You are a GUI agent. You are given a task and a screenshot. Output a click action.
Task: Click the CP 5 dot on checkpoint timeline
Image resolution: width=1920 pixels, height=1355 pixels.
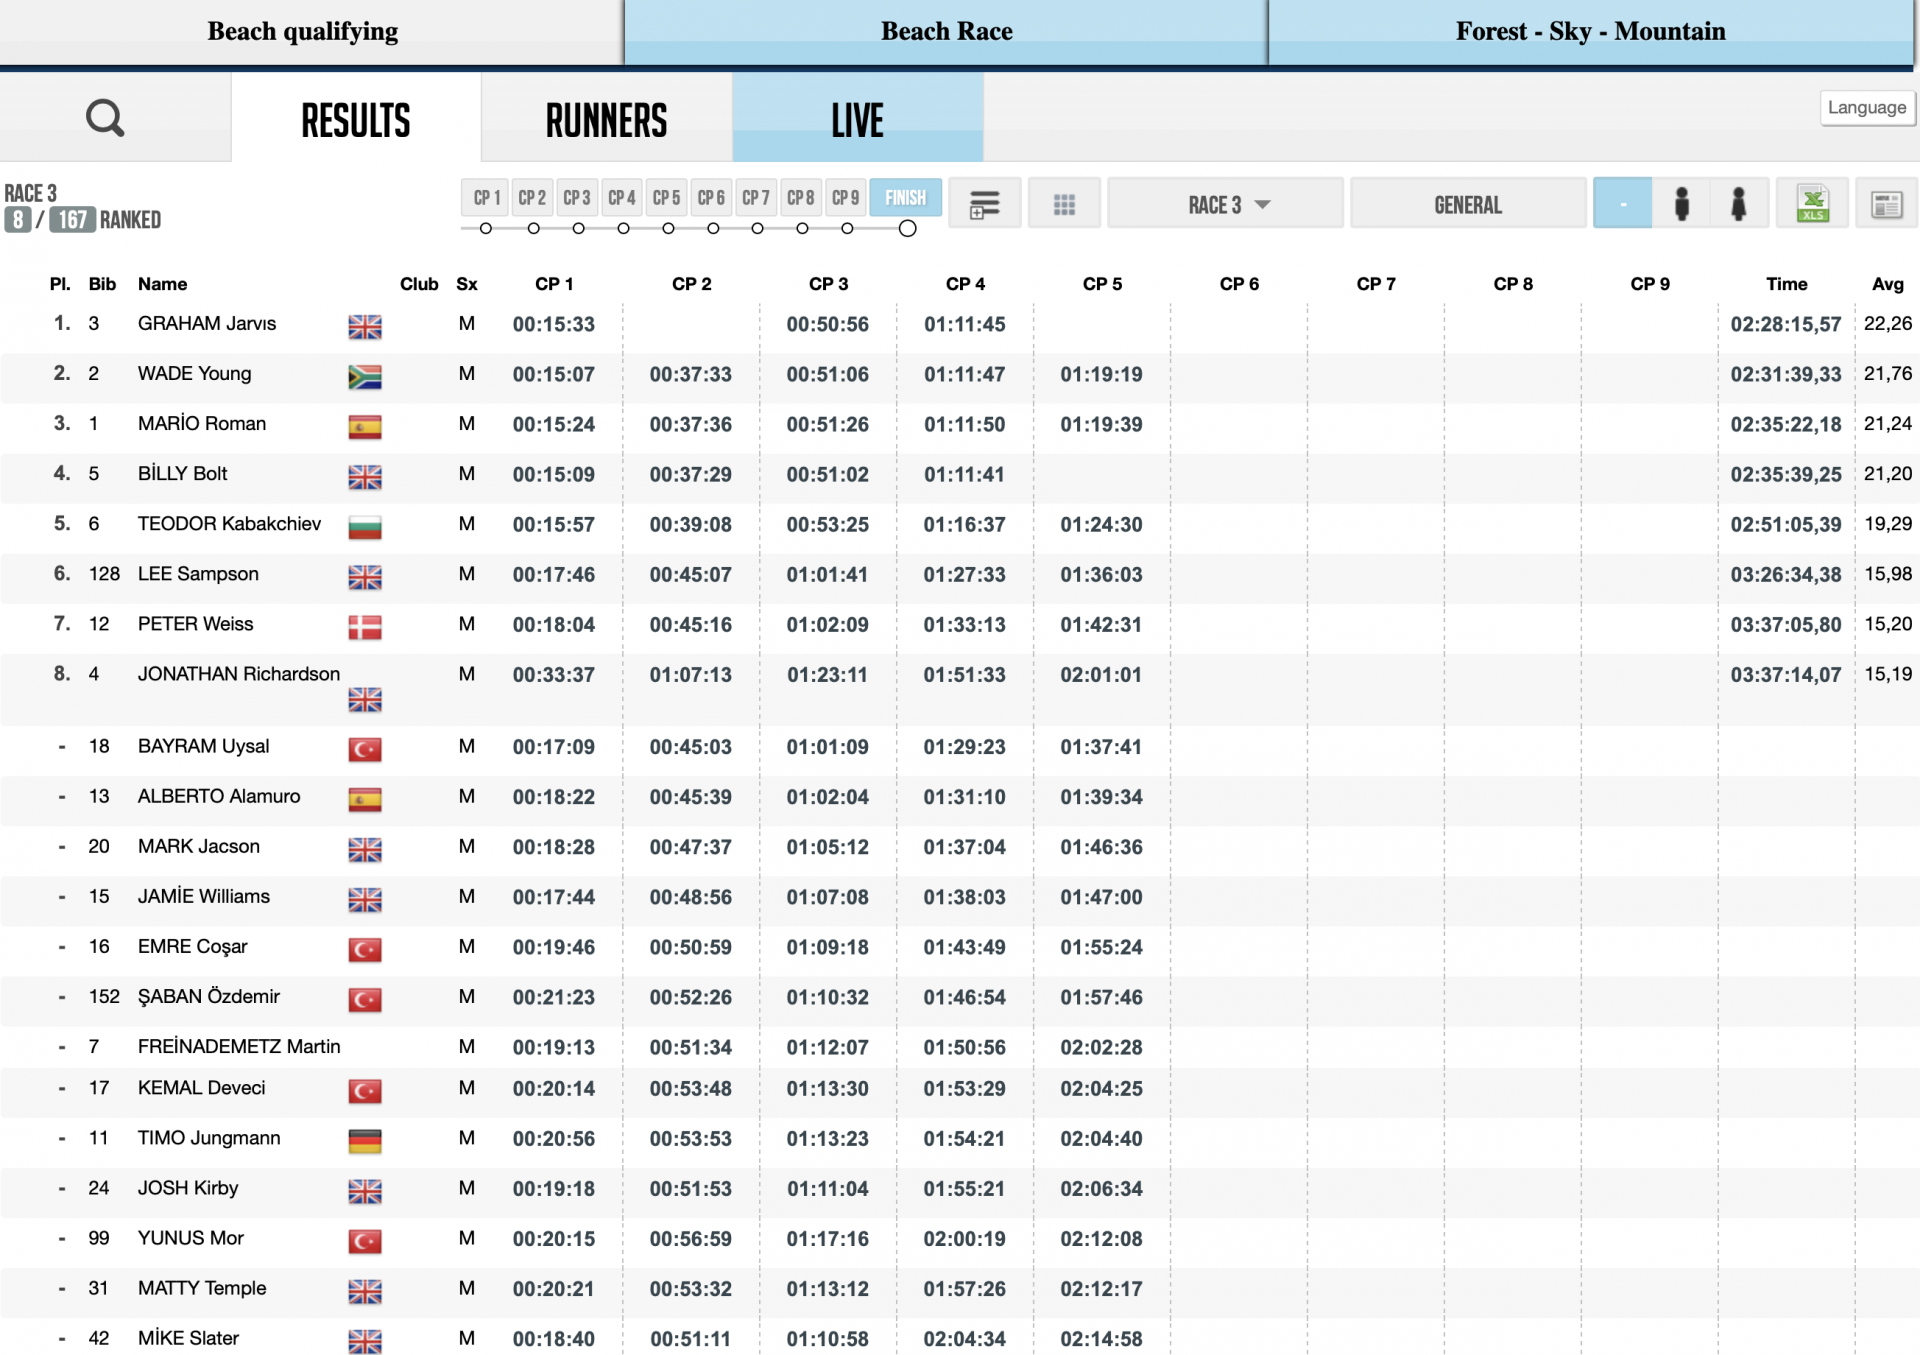click(x=668, y=229)
